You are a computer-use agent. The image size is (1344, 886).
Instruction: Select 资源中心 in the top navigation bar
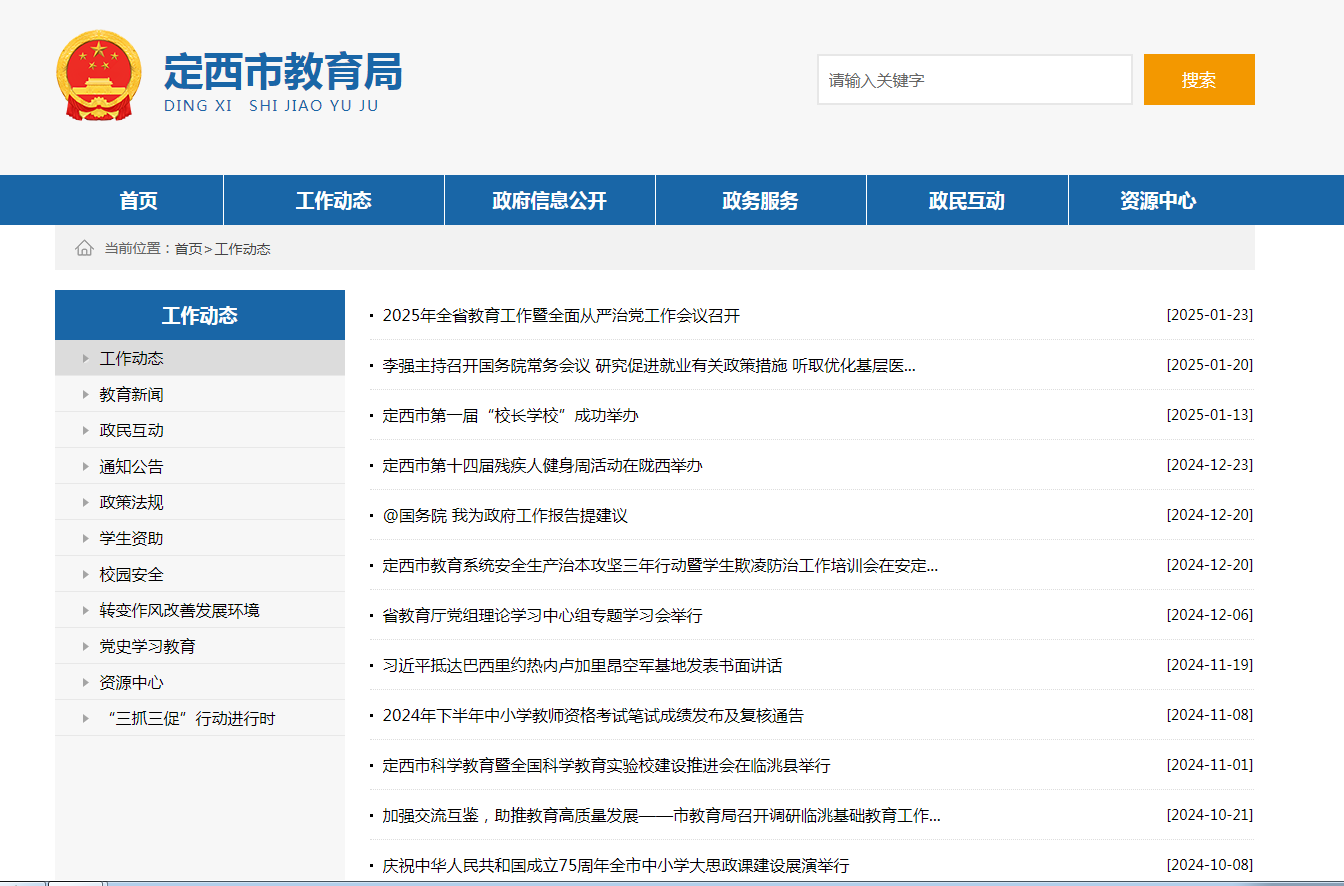click(1158, 200)
